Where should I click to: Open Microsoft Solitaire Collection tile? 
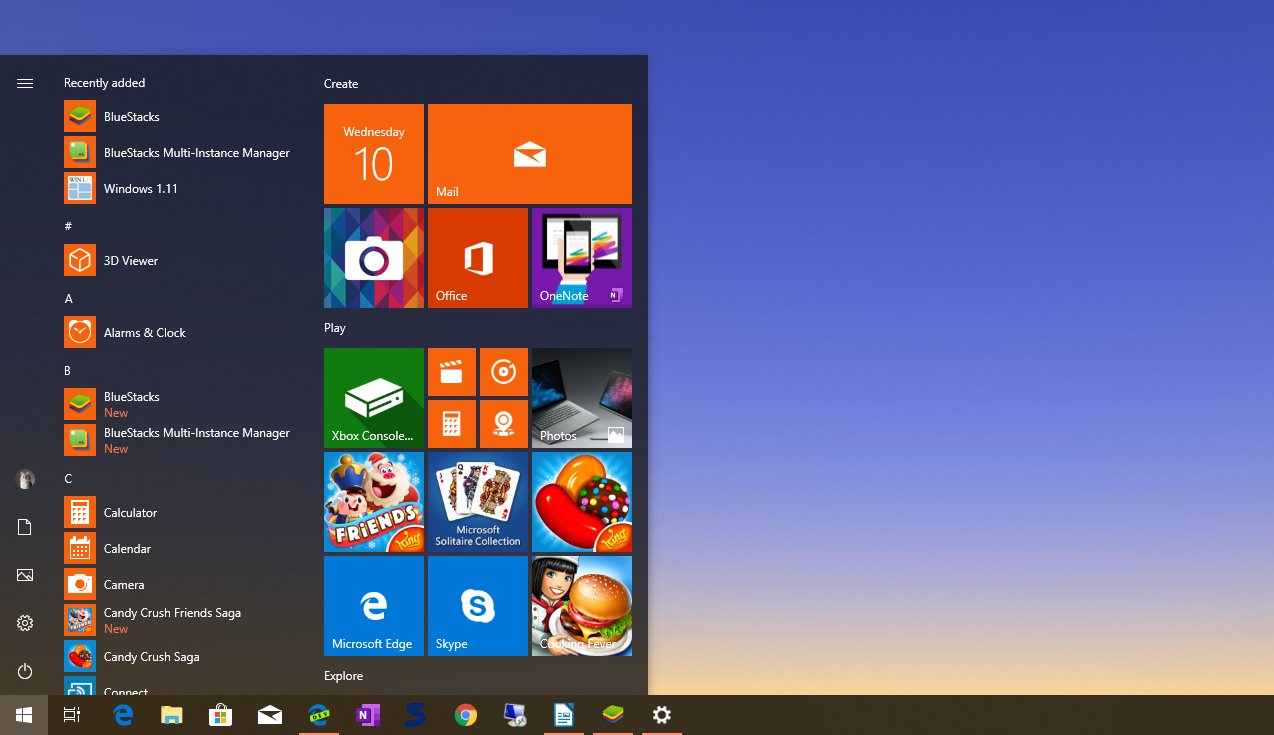(x=478, y=502)
